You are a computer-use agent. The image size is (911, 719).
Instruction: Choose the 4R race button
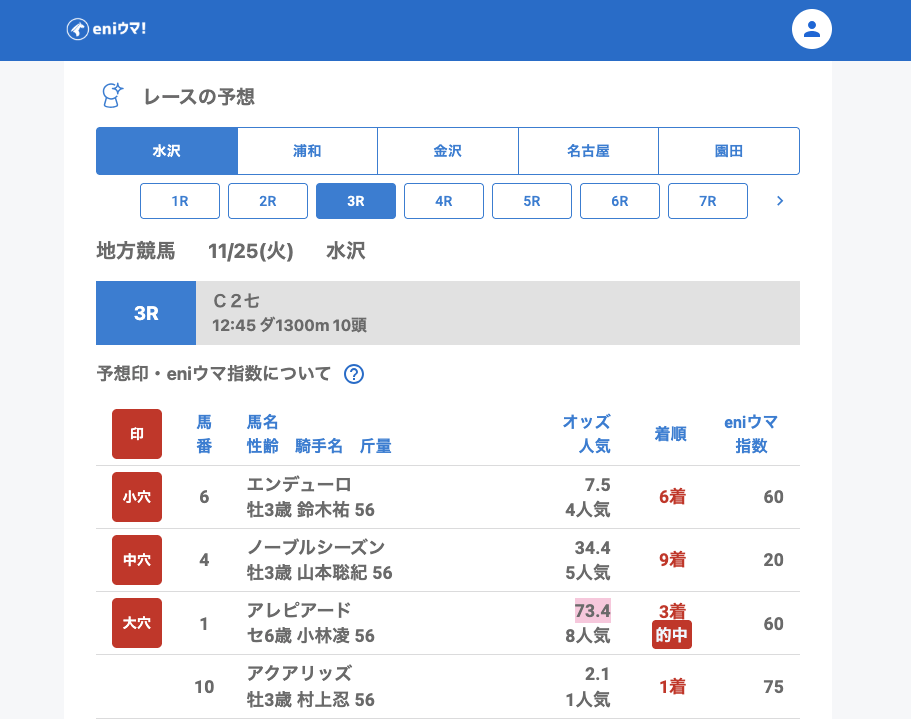click(444, 201)
